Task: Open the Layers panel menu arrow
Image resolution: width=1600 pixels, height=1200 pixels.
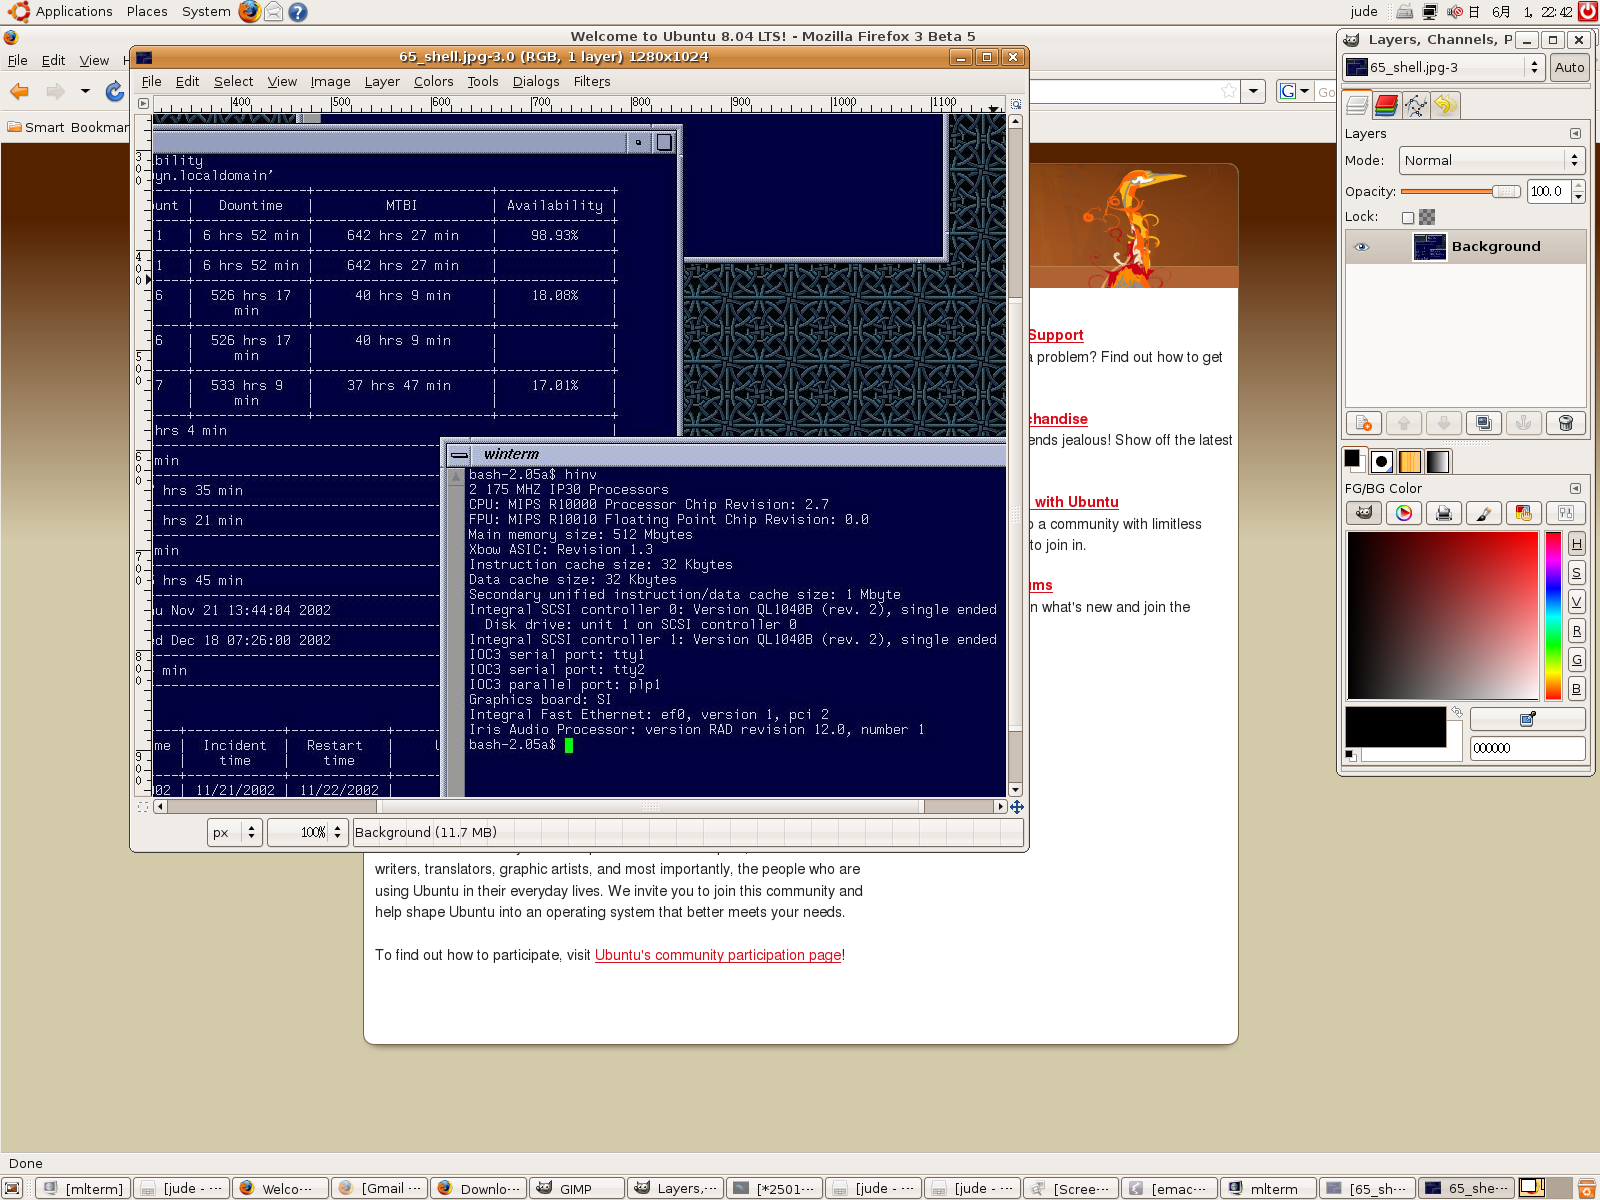Action: (x=1575, y=133)
